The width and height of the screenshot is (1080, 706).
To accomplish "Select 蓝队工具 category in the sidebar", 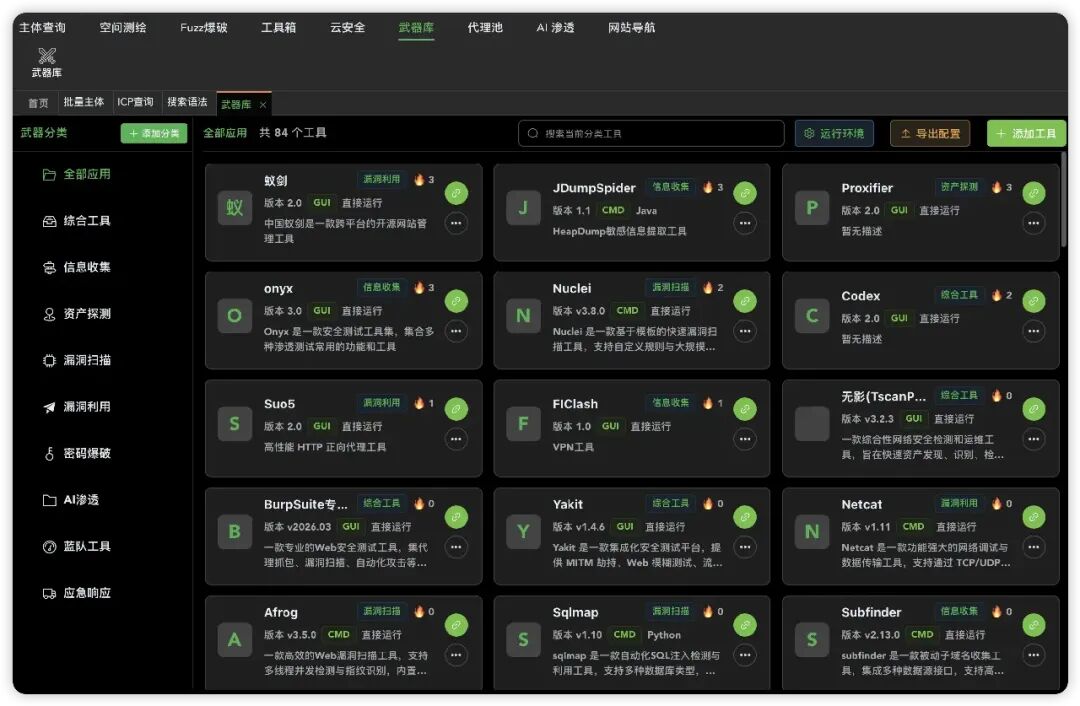I will [x=76, y=546].
